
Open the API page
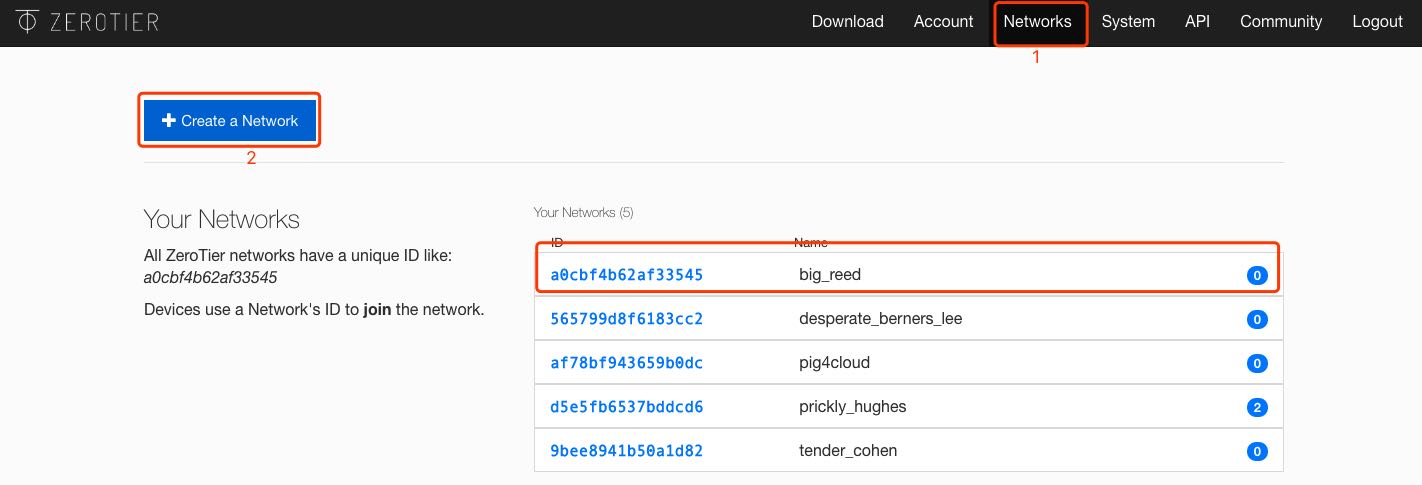pyautogui.click(x=1197, y=21)
